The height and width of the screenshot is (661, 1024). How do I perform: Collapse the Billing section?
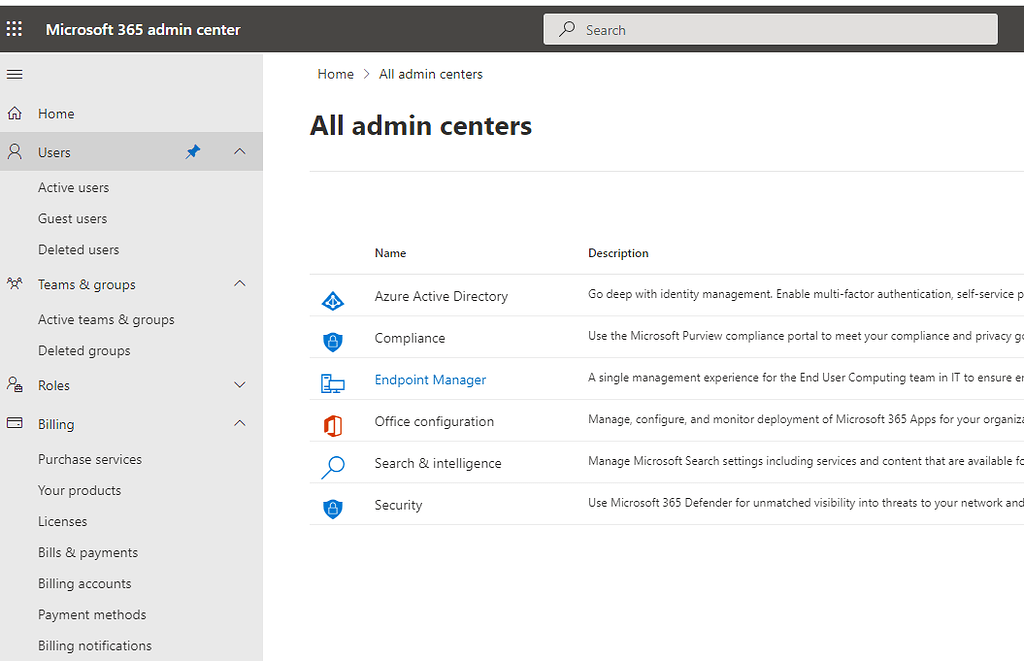239,423
